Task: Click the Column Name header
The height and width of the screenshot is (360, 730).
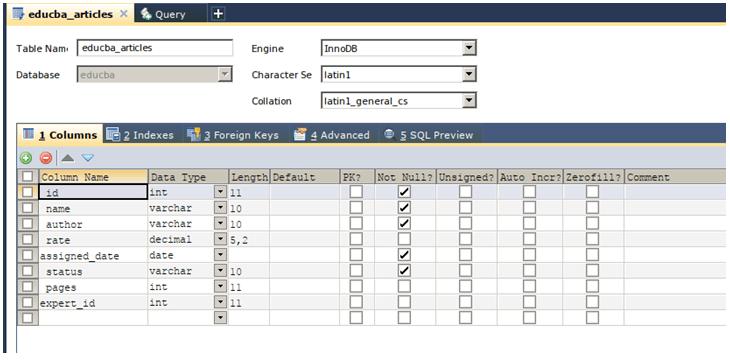Action: click(94, 177)
